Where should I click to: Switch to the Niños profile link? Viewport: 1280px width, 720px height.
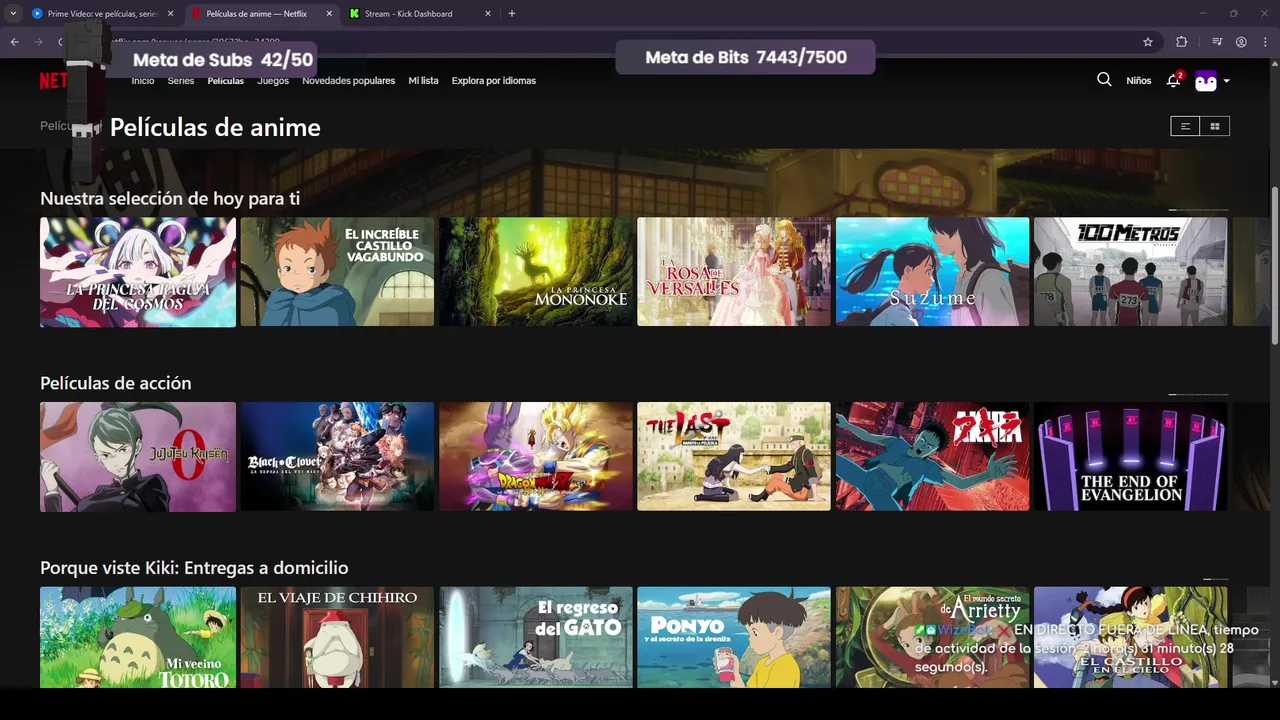(1139, 81)
